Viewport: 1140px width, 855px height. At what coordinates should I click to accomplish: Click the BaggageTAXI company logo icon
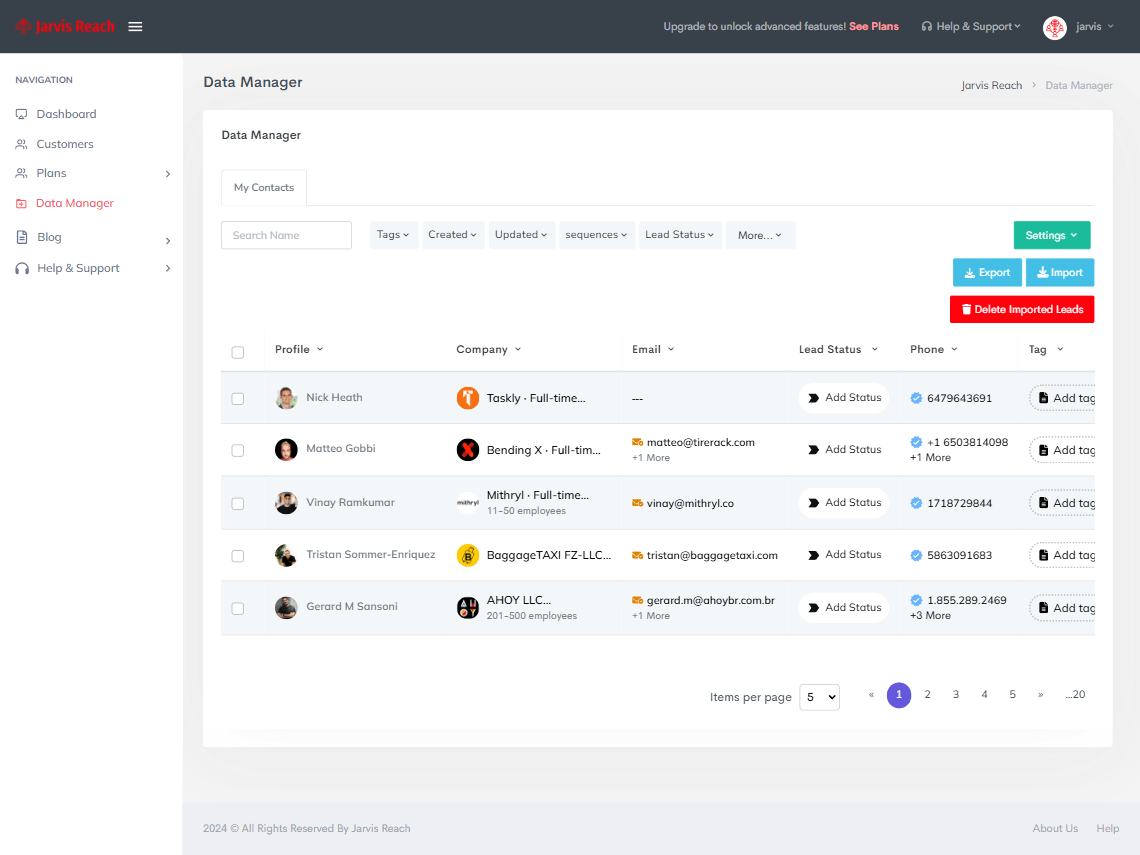468,555
